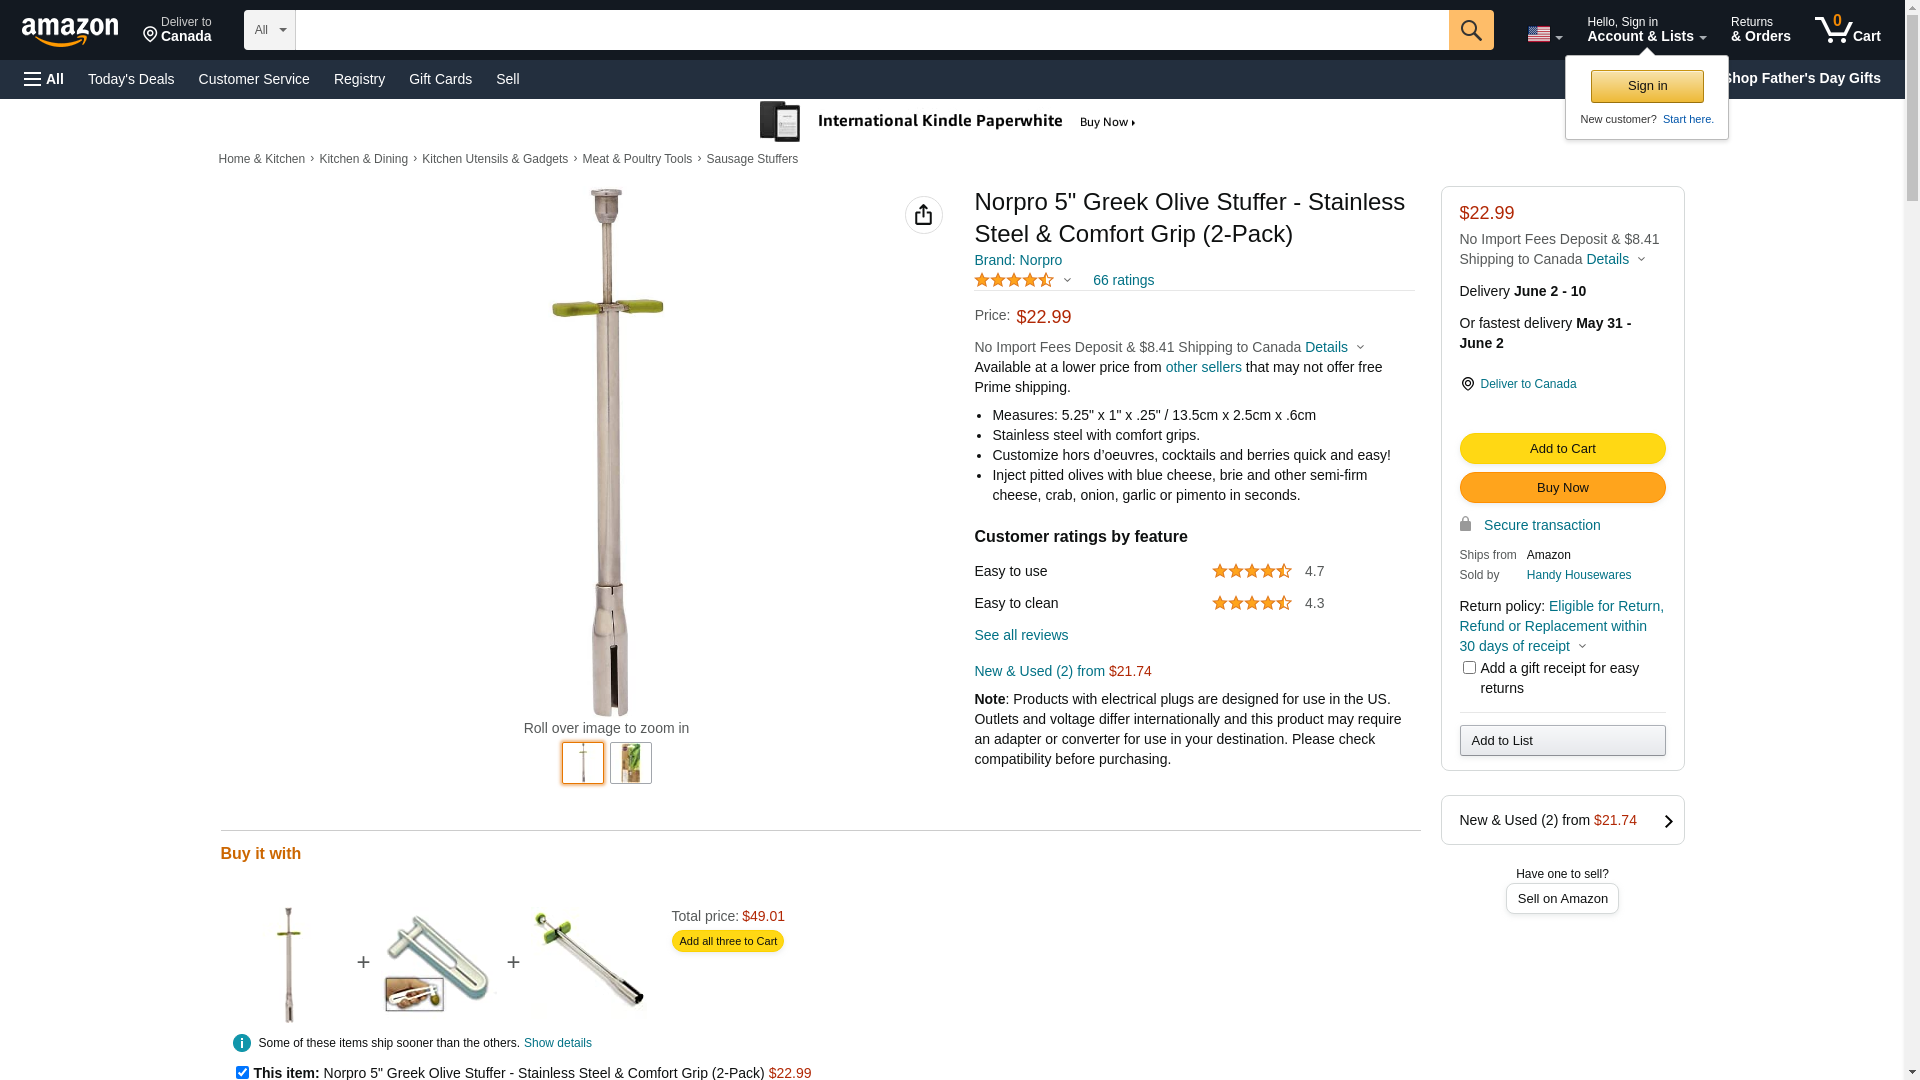Go to Gift Cards menu item
1920x1080 pixels.
pyautogui.click(x=440, y=79)
